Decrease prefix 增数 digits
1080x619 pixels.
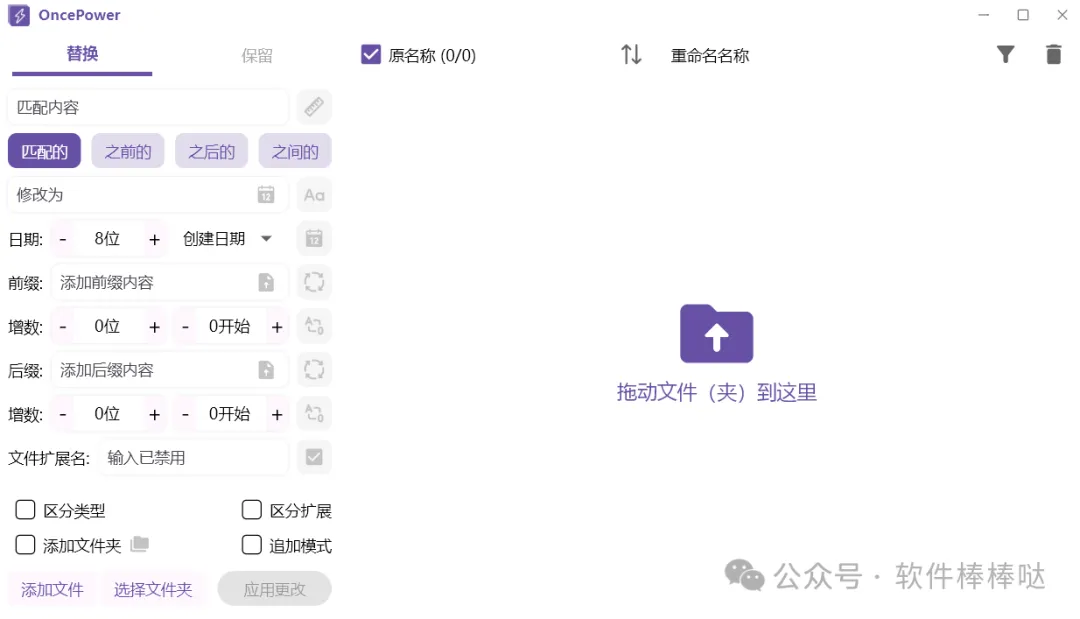pyautogui.click(x=63, y=326)
